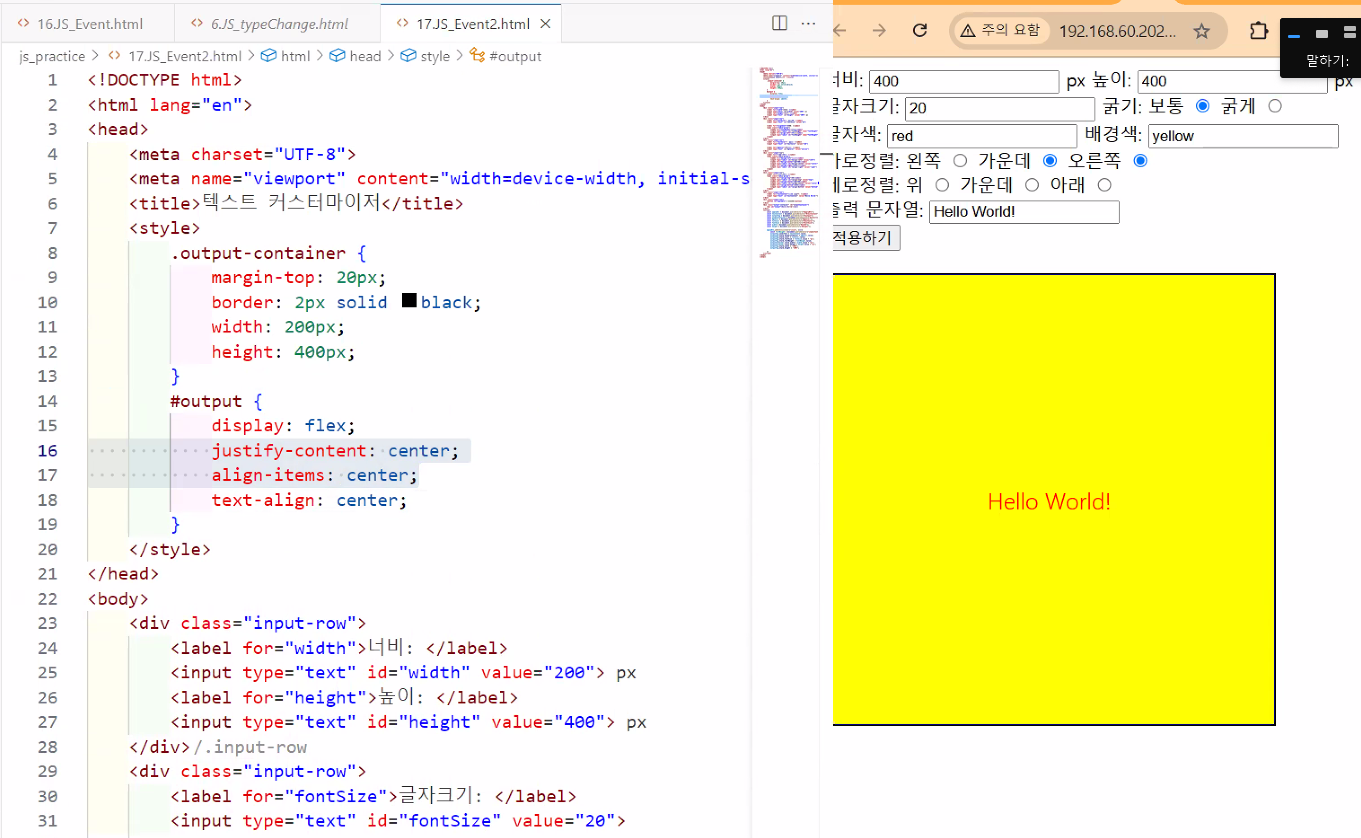The width and height of the screenshot is (1361, 838).
Task: Go back in the browser window
Action: pyautogui.click(x=840, y=31)
